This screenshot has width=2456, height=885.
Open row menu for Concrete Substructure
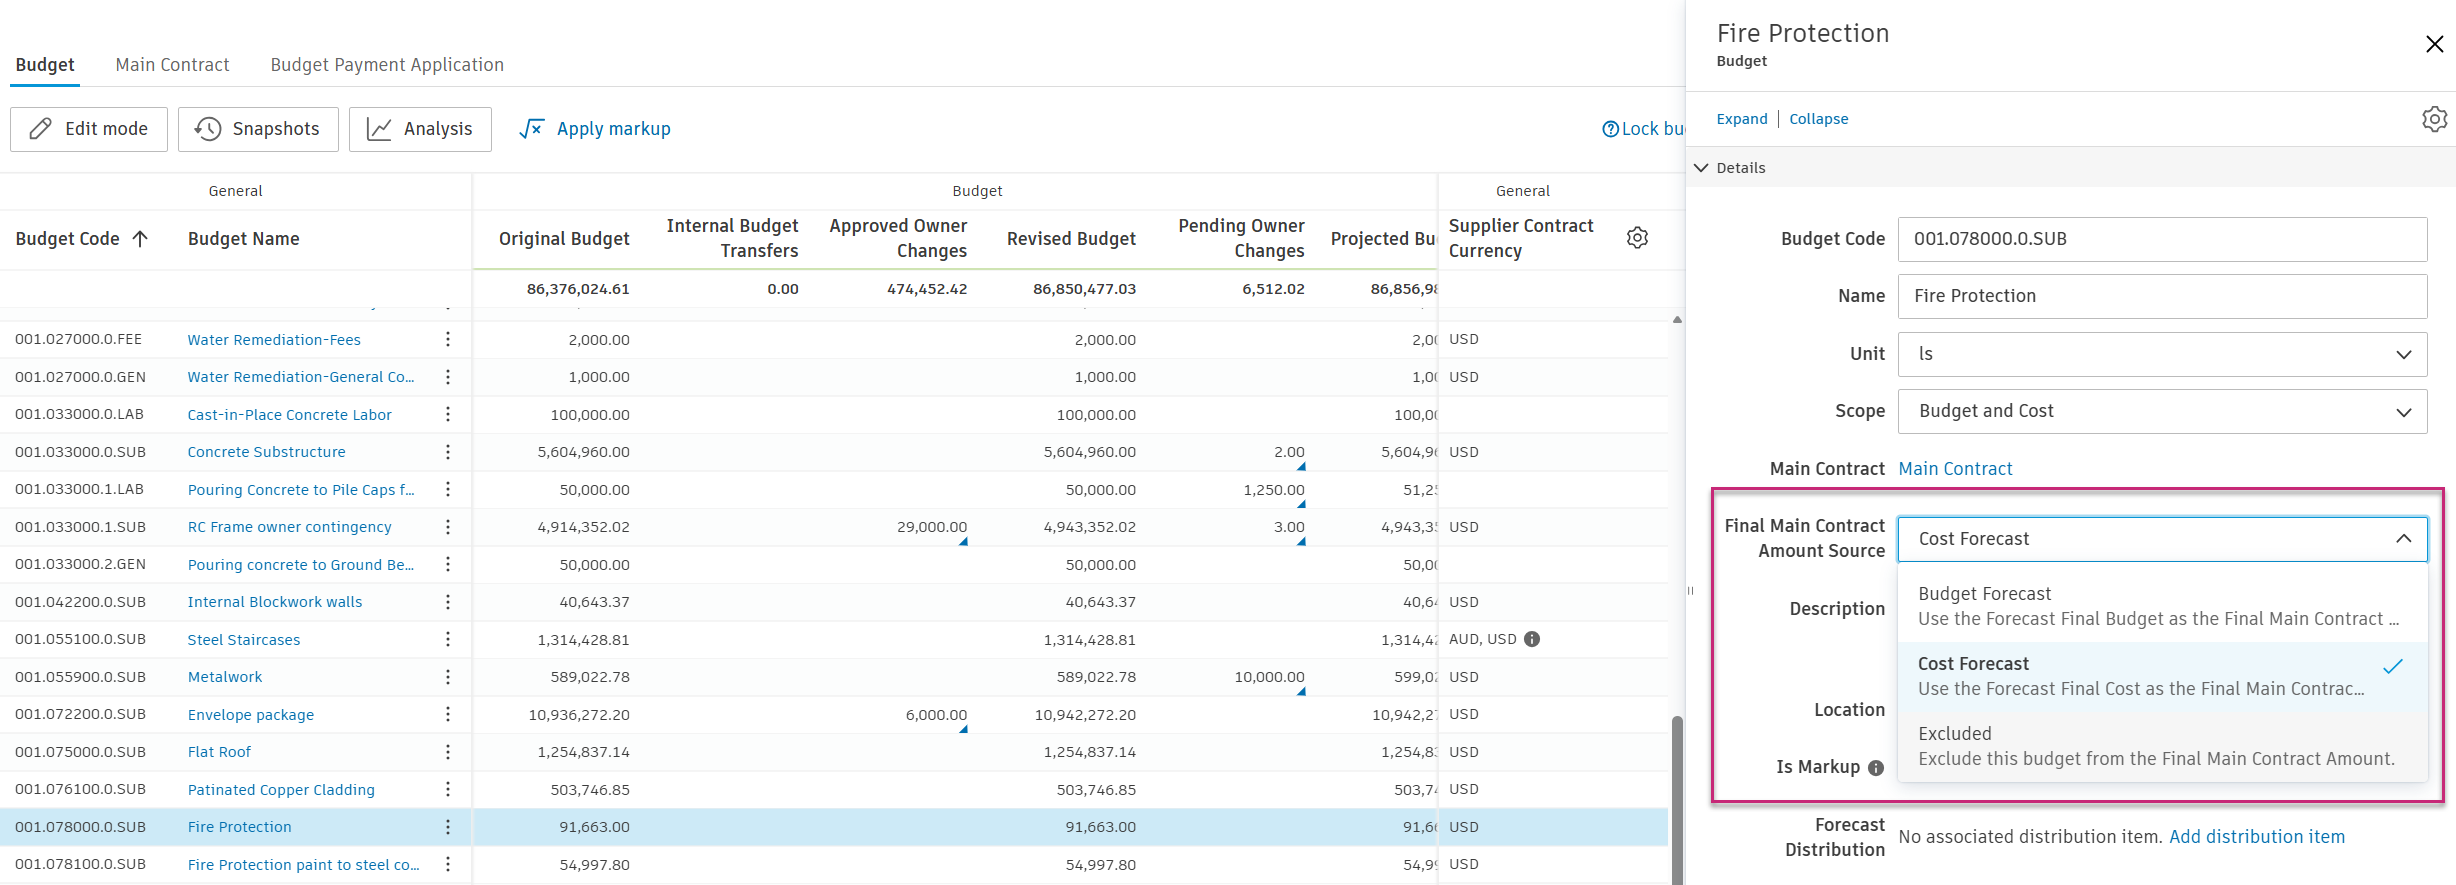click(448, 452)
